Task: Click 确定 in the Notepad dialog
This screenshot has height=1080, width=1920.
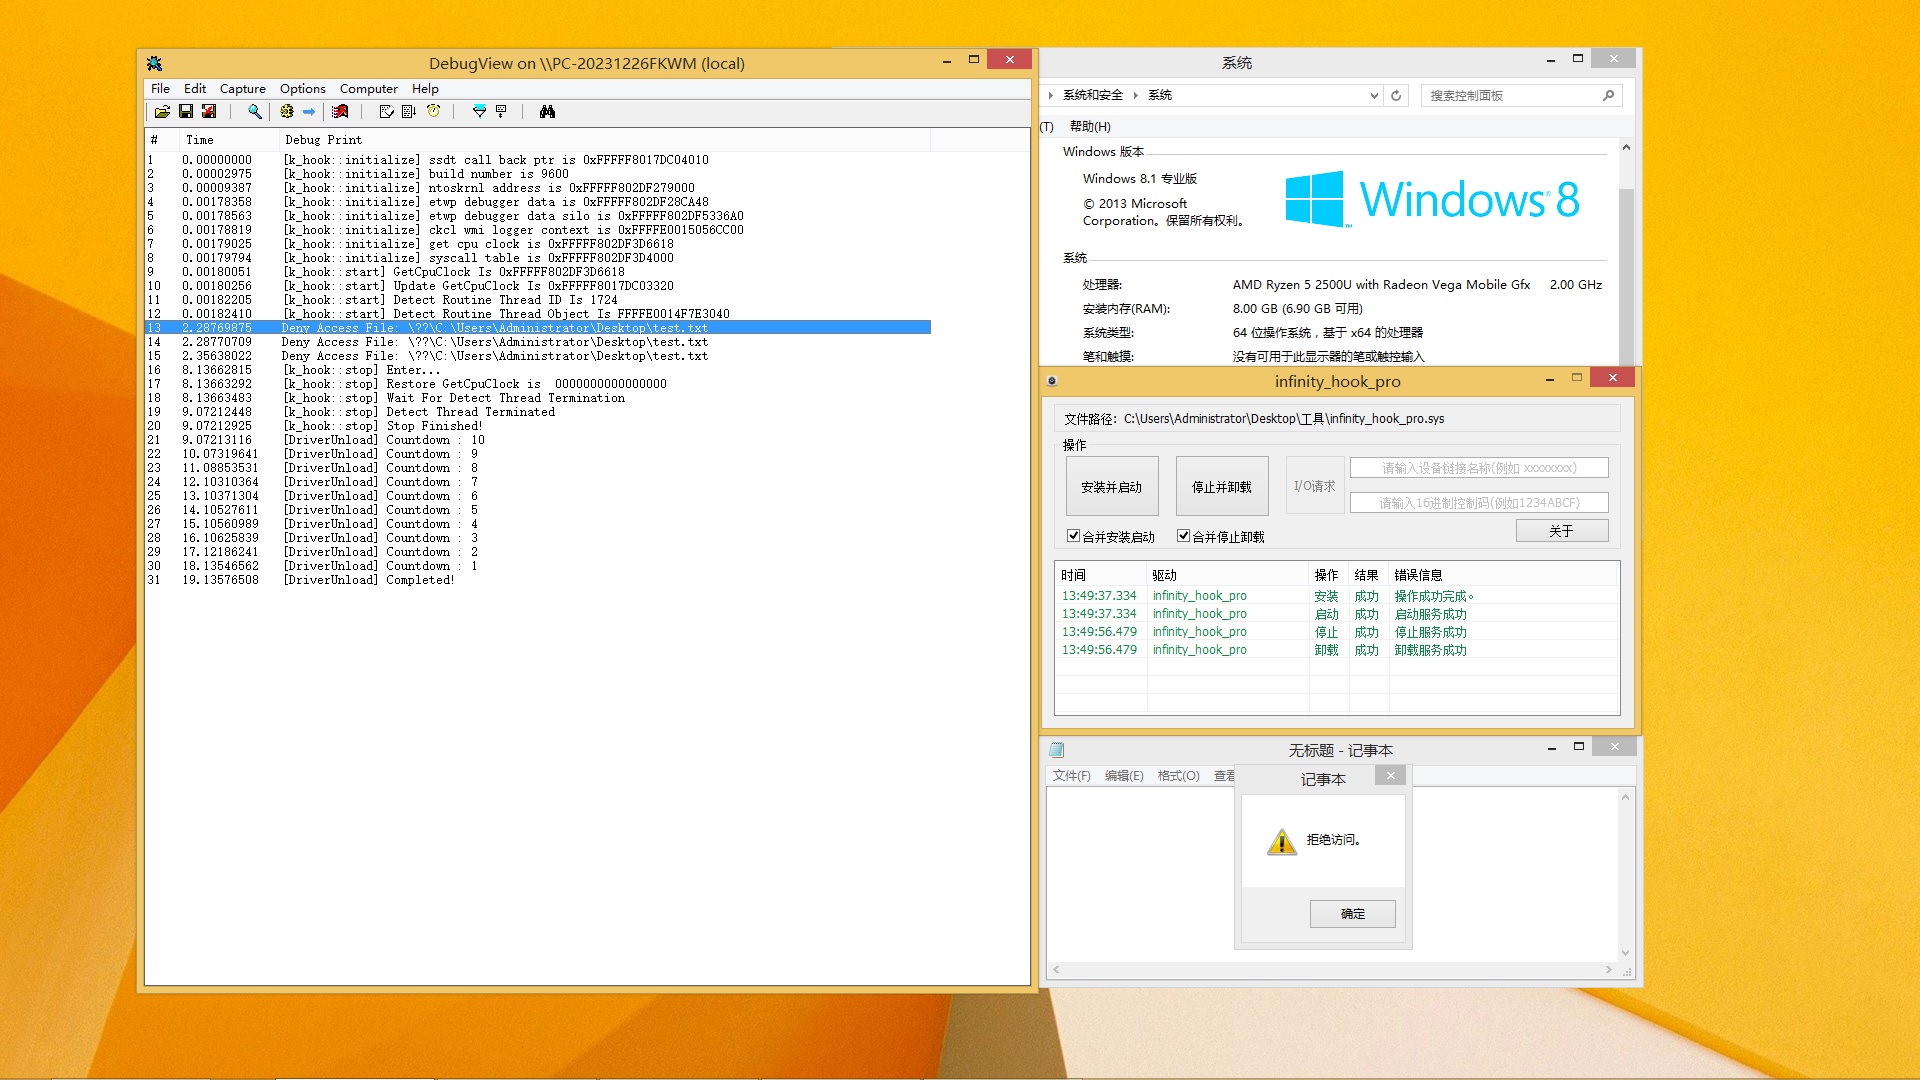Action: 1352,914
